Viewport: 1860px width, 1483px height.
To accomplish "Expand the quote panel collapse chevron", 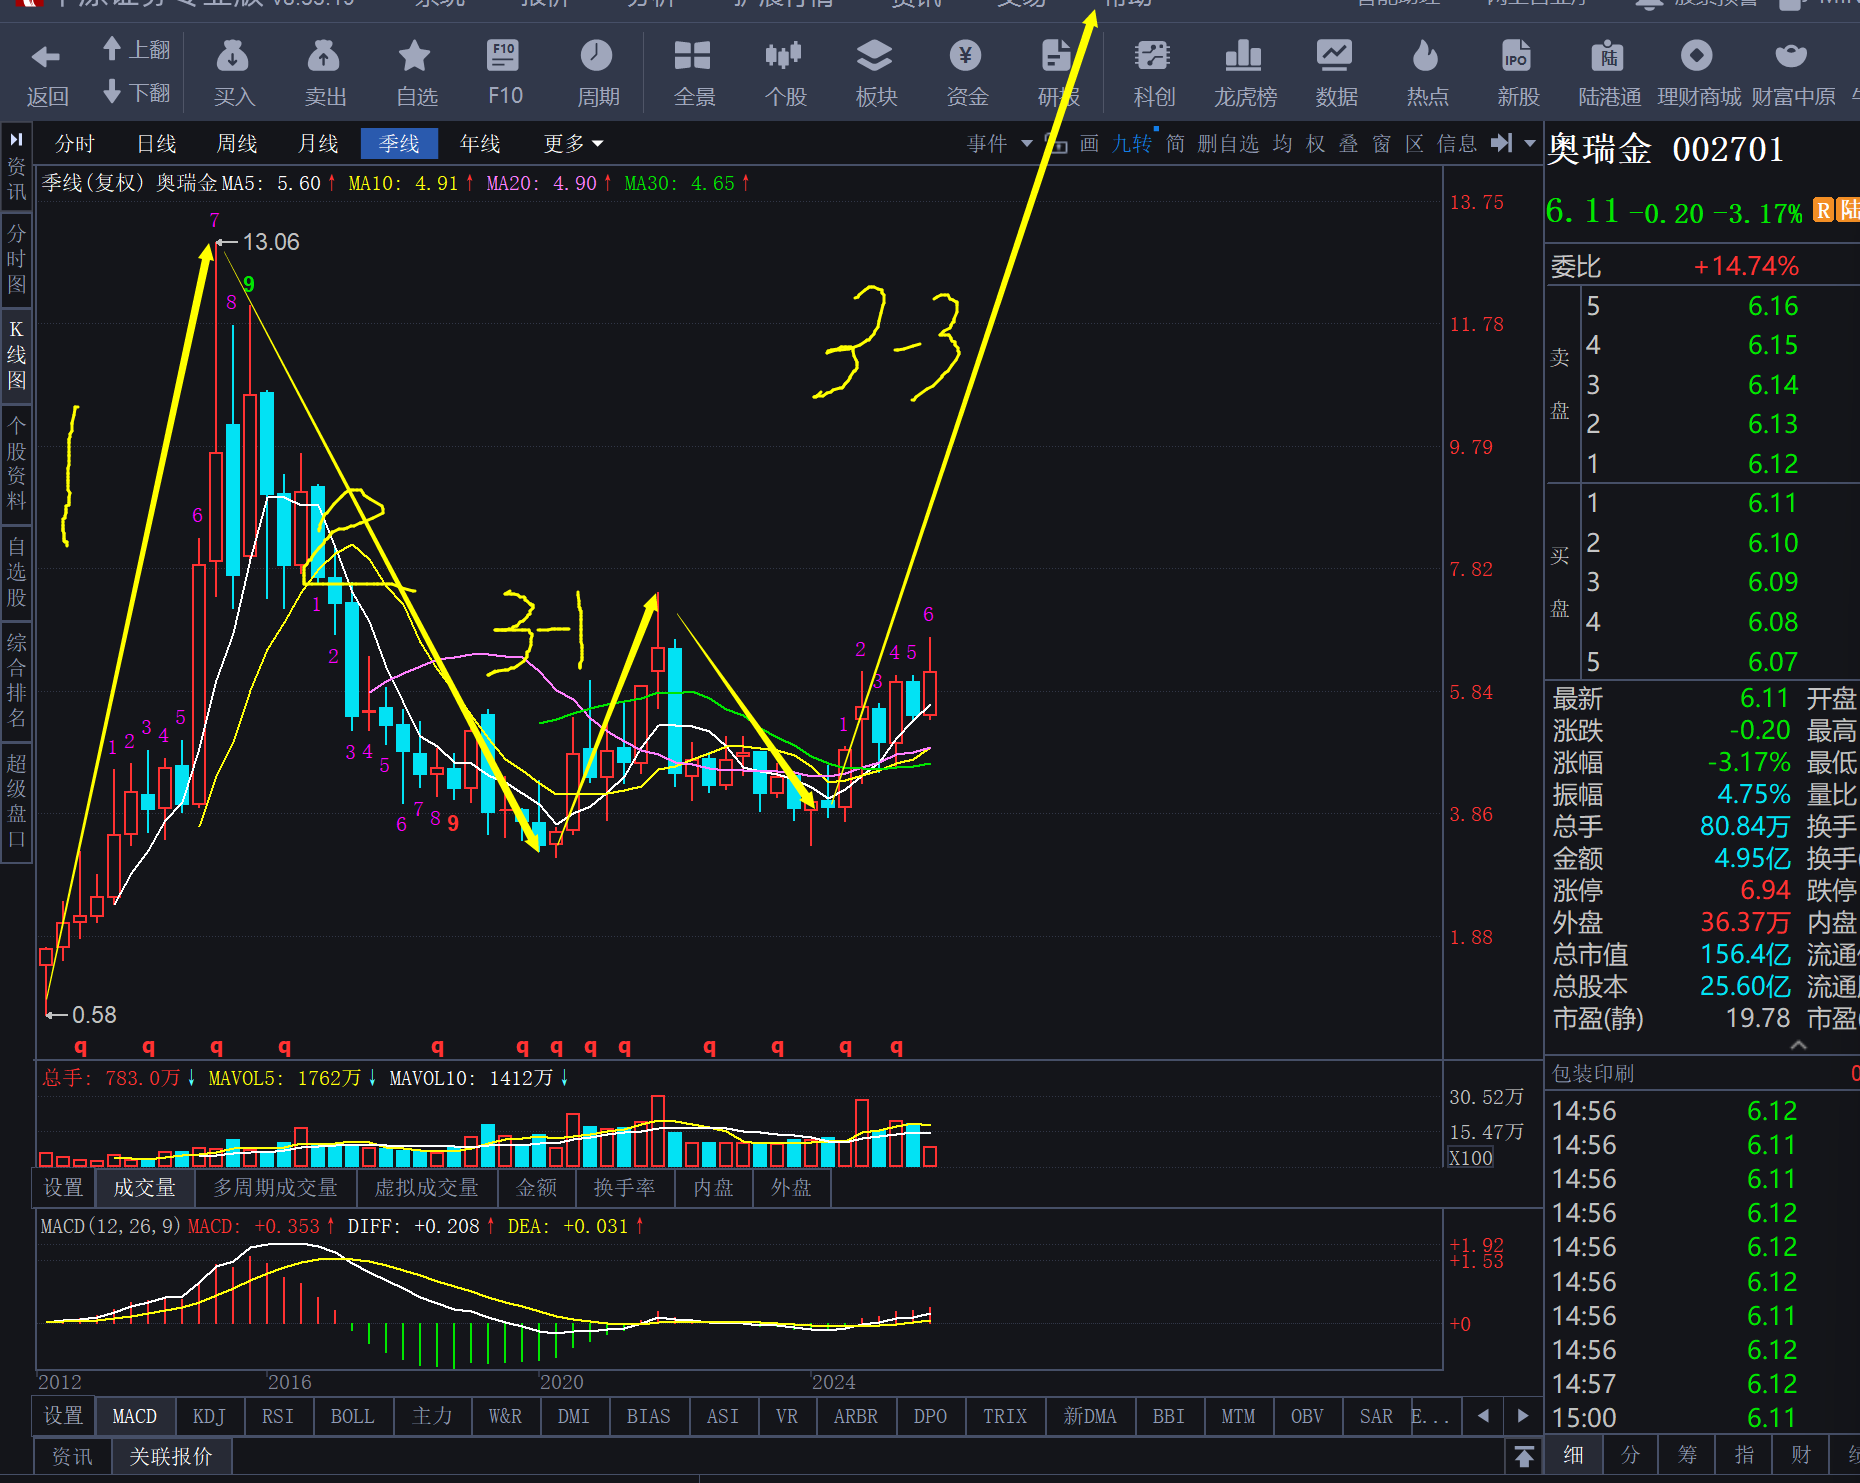I will 1798,1046.
